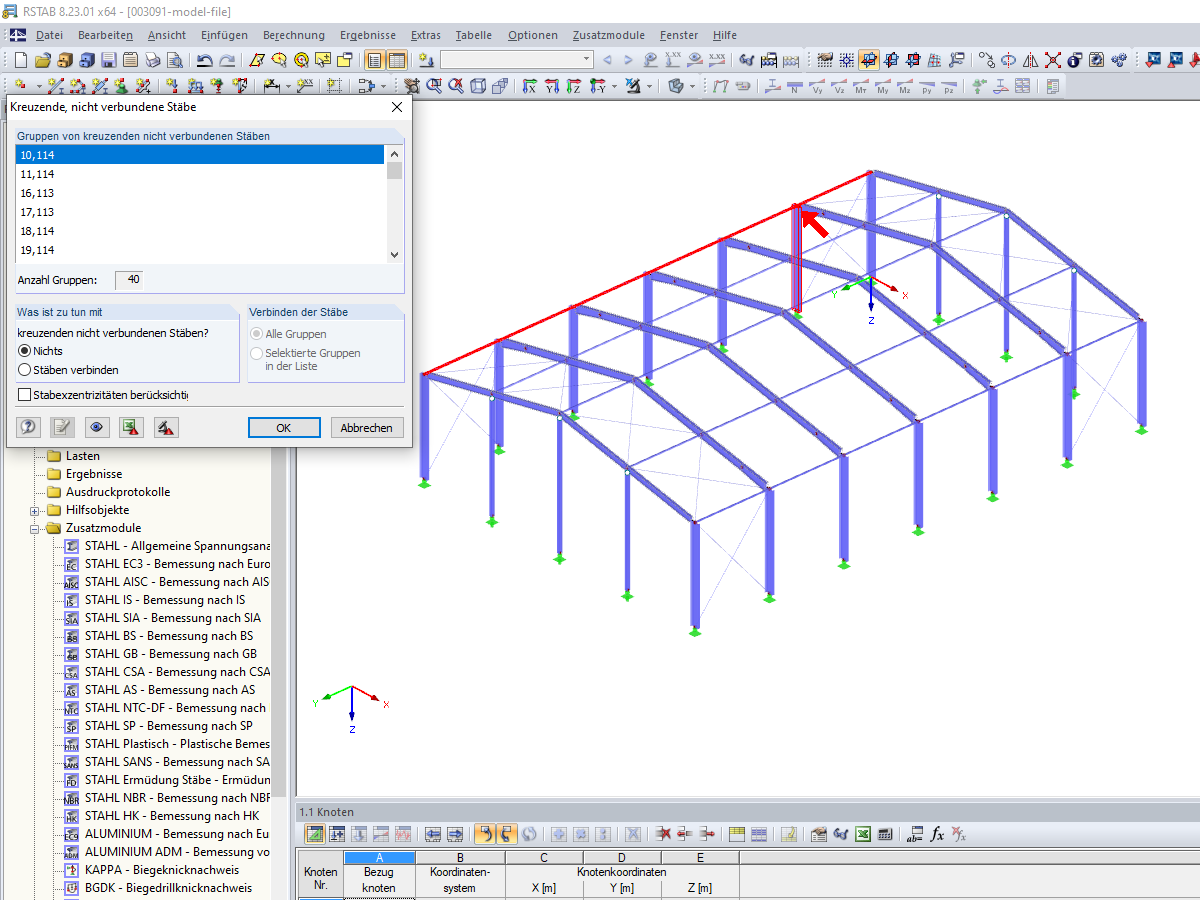Screen dimensions: 1200x900
Task: Click the dialog list vertical scrollbar thumb
Action: [394, 170]
